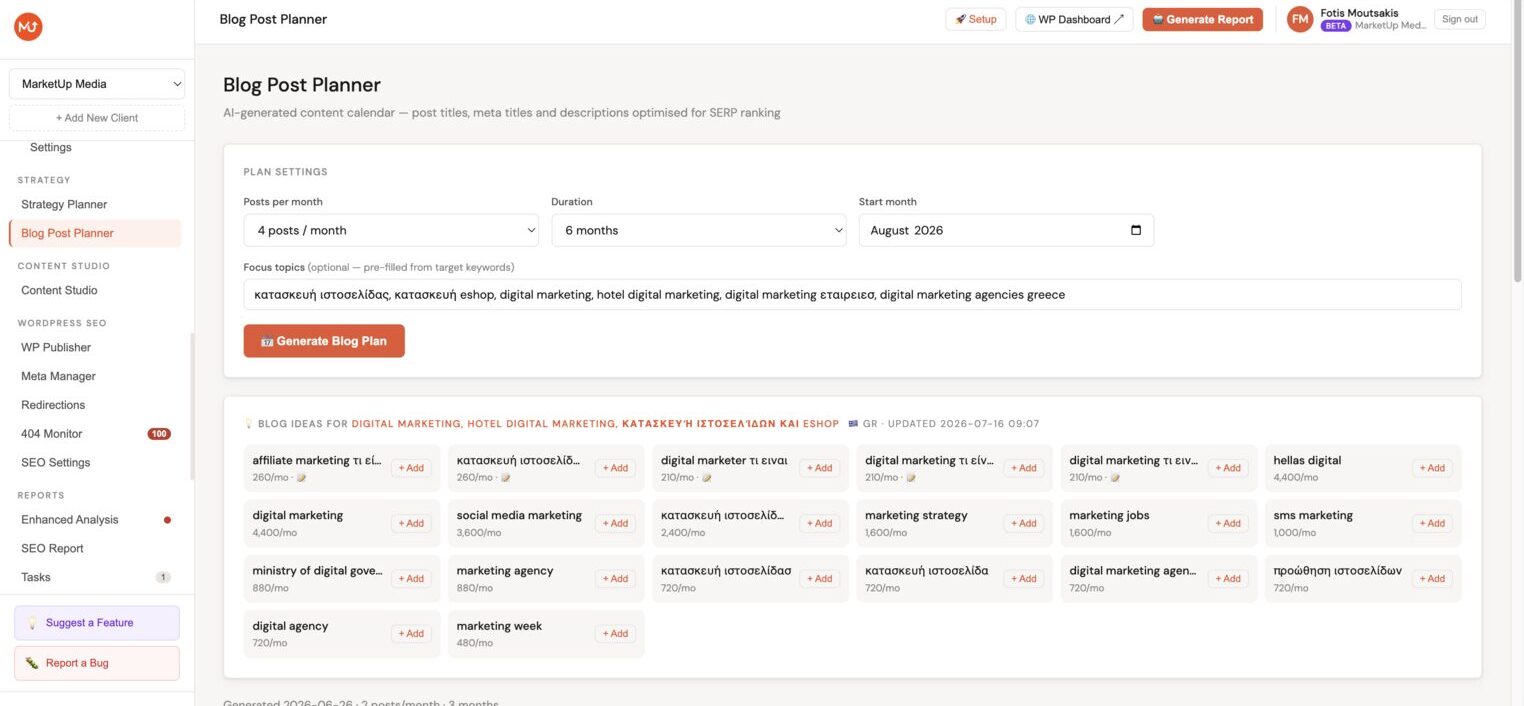Open Enhanced Analysis report
Image resolution: width=1524 pixels, height=706 pixels.
[x=70, y=520]
